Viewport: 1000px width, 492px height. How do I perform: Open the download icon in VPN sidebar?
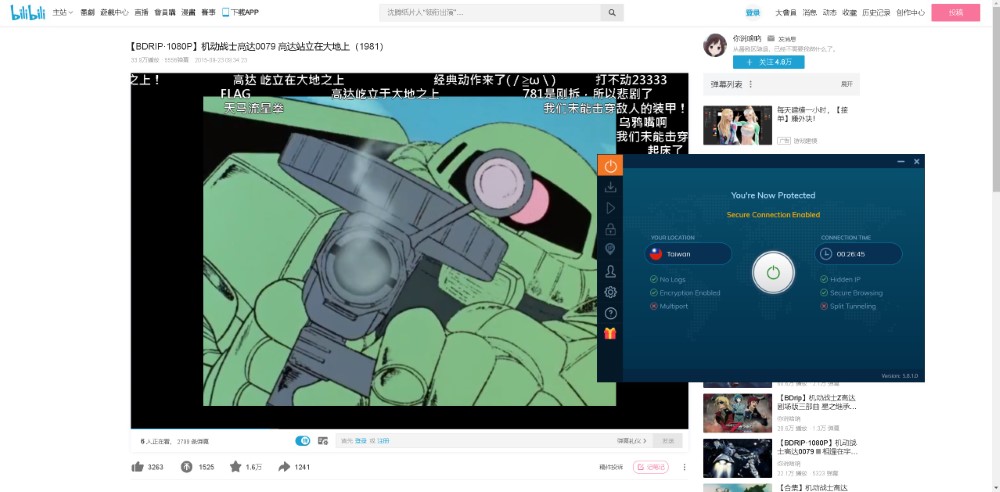point(610,187)
